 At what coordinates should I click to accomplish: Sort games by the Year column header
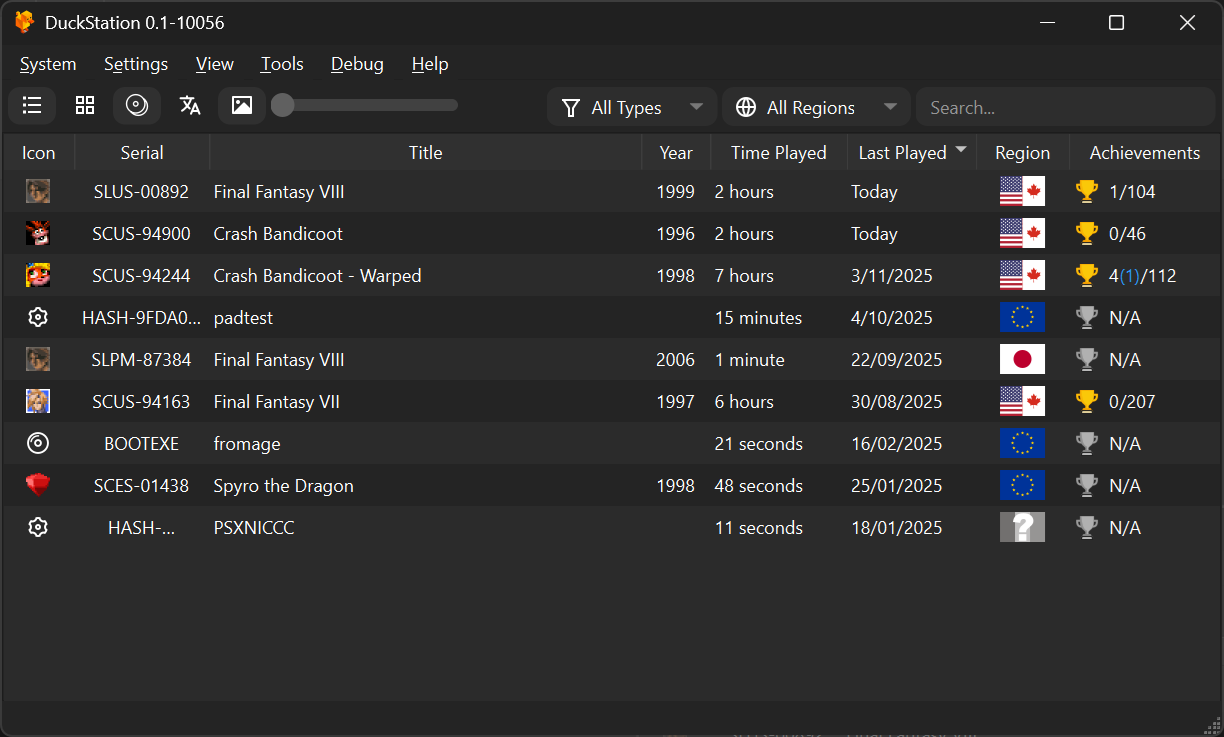[676, 152]
